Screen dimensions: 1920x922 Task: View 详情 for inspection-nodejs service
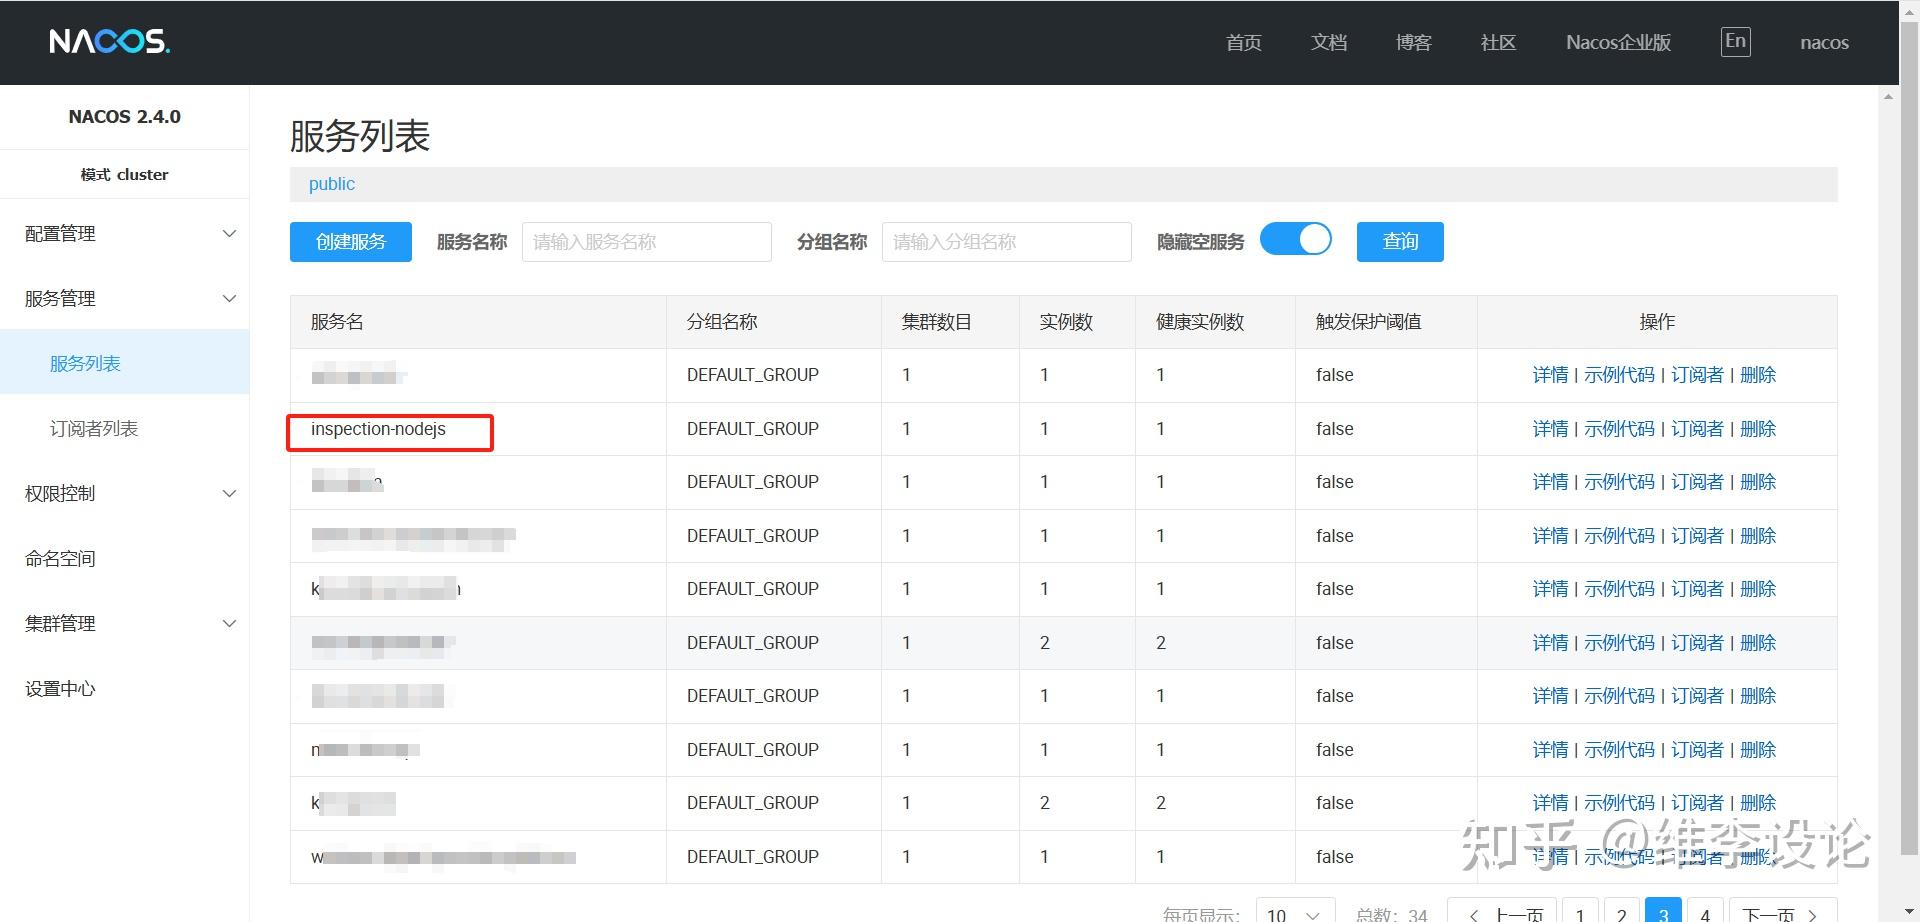(x=1550, y=428)
